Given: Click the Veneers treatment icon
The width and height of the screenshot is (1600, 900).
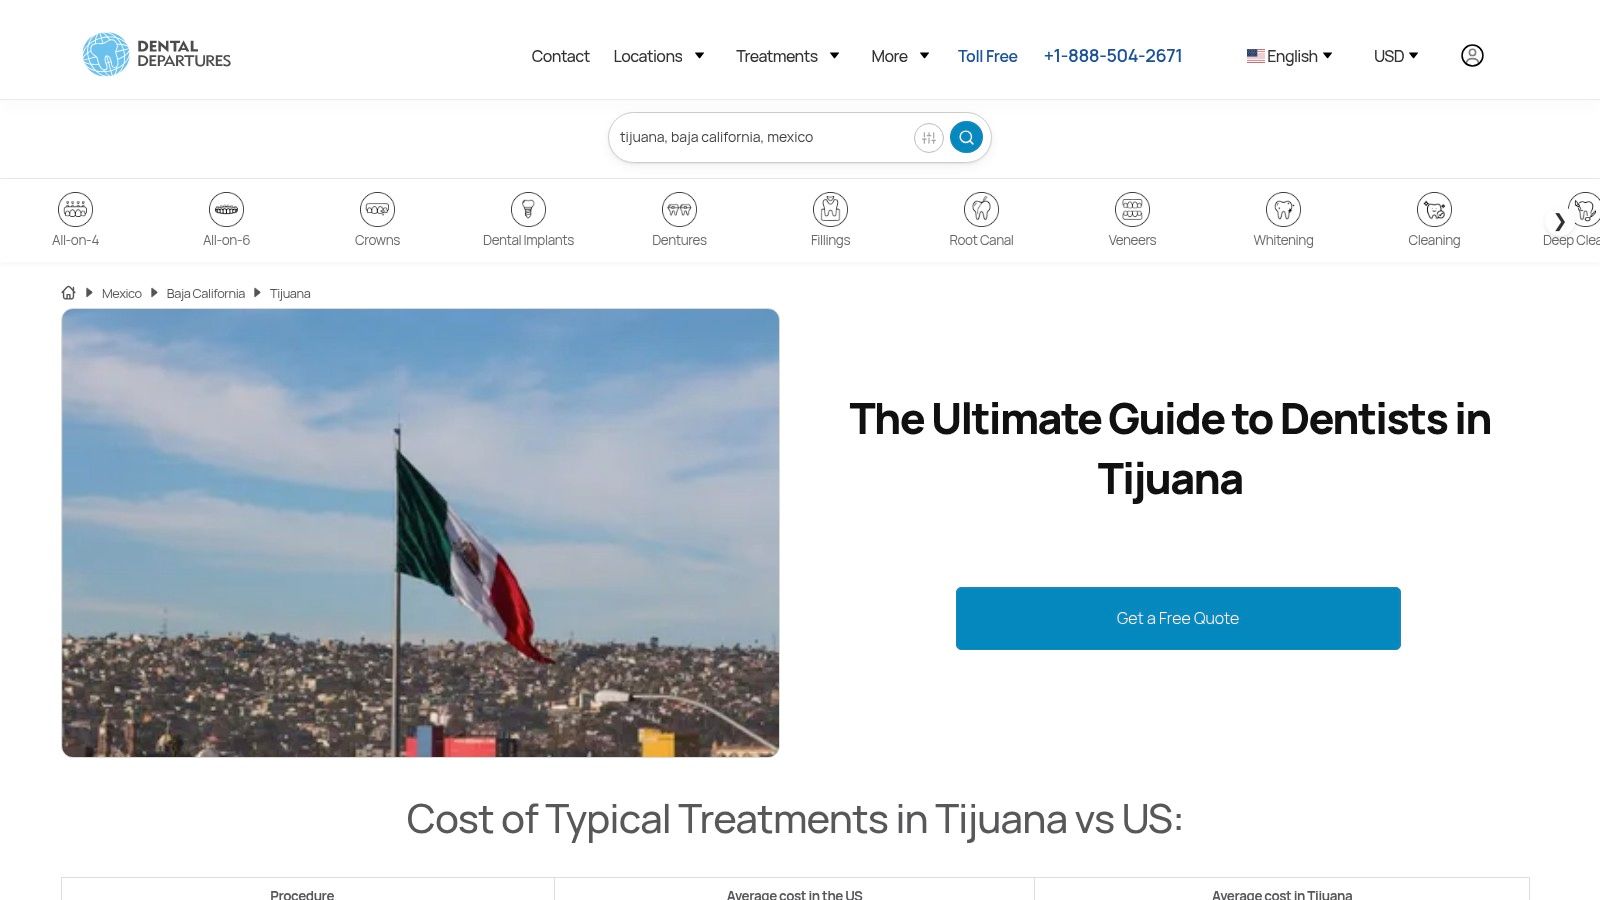Looking at the screenshot, I should pyautogui.click(x=1132, y=210).
